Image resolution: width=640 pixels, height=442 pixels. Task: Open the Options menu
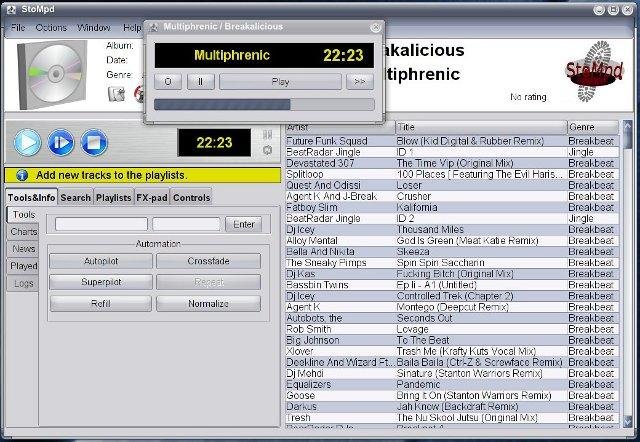(x=51, y=28)
